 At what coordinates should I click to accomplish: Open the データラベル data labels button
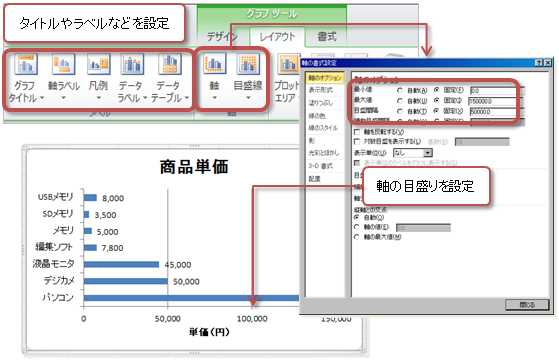pos(132,78)
